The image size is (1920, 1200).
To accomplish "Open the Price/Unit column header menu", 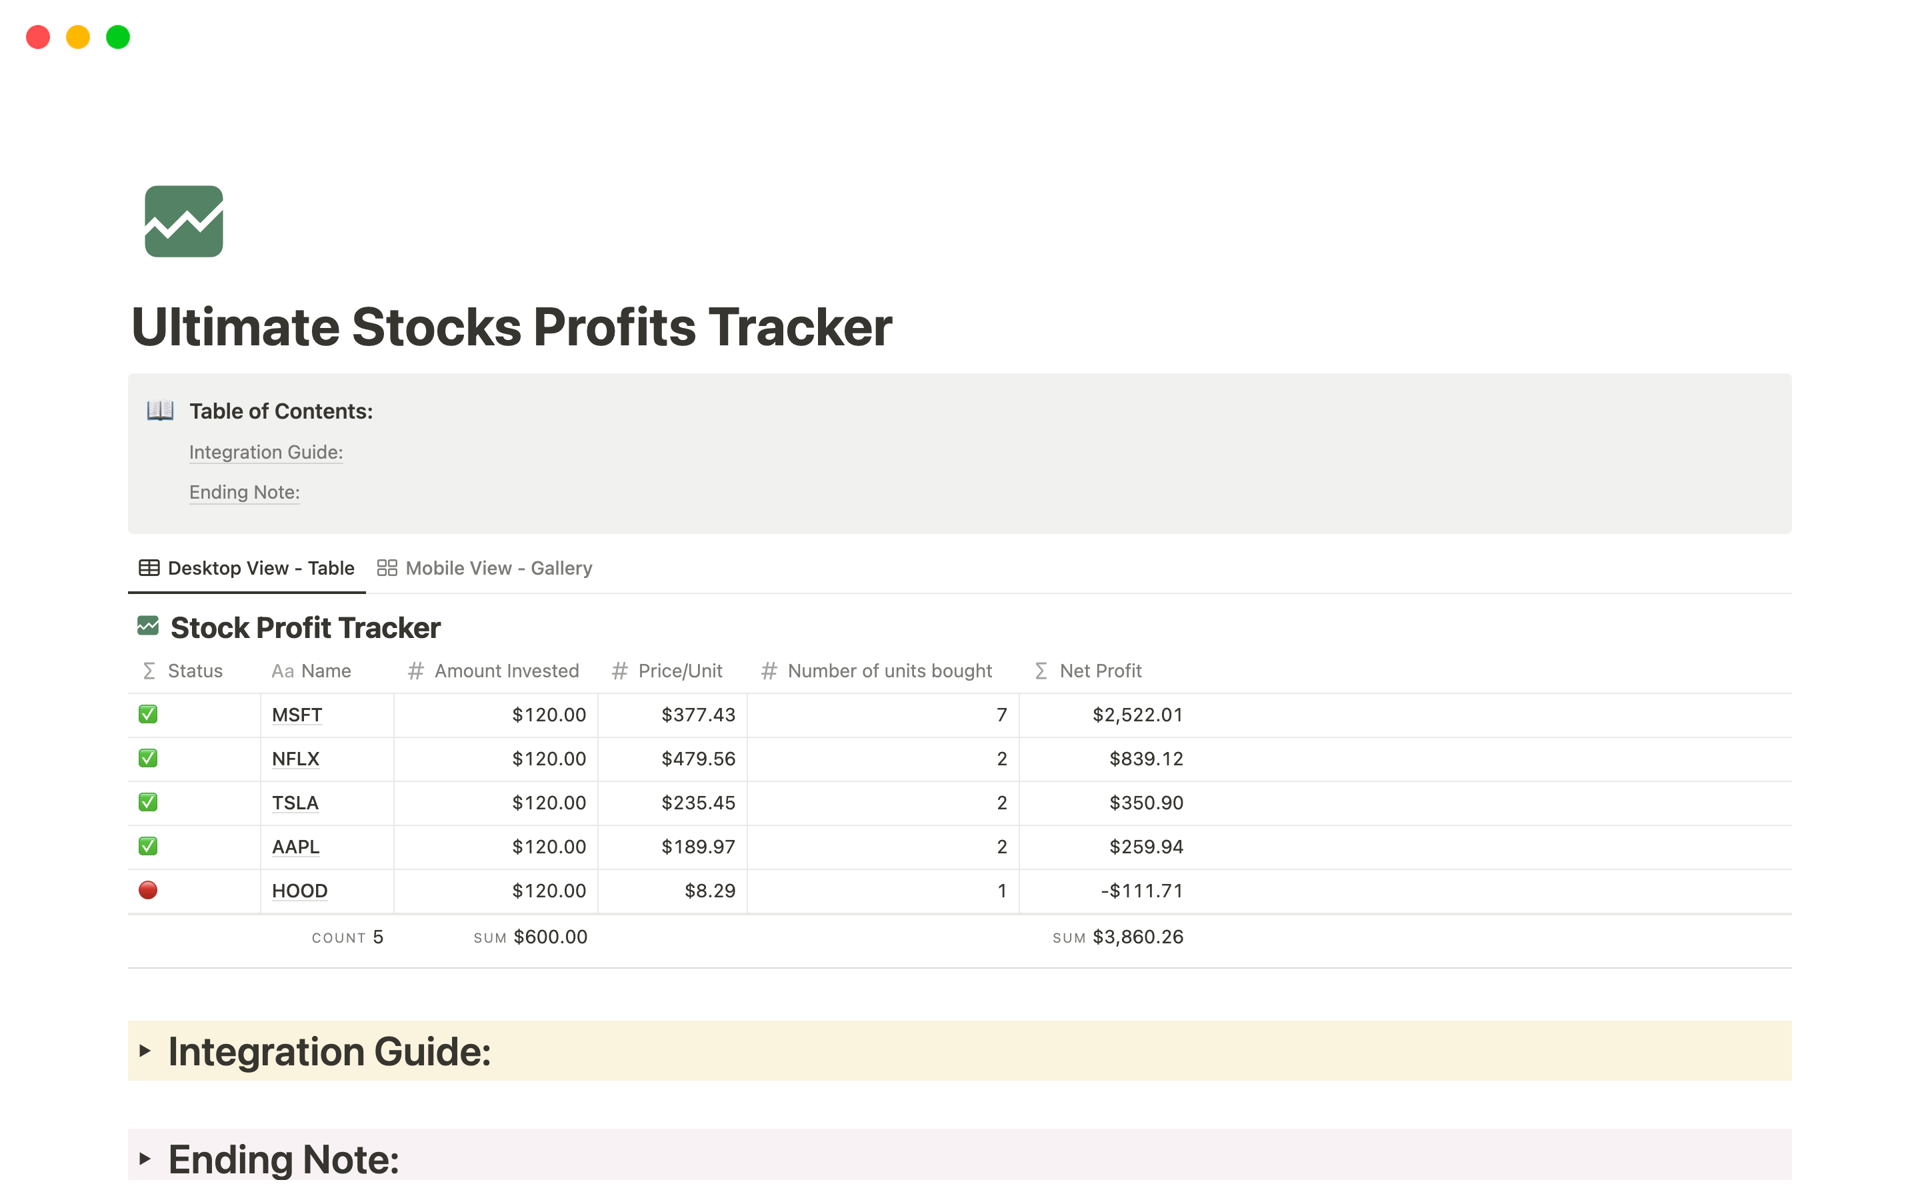I will click(680, 671).
